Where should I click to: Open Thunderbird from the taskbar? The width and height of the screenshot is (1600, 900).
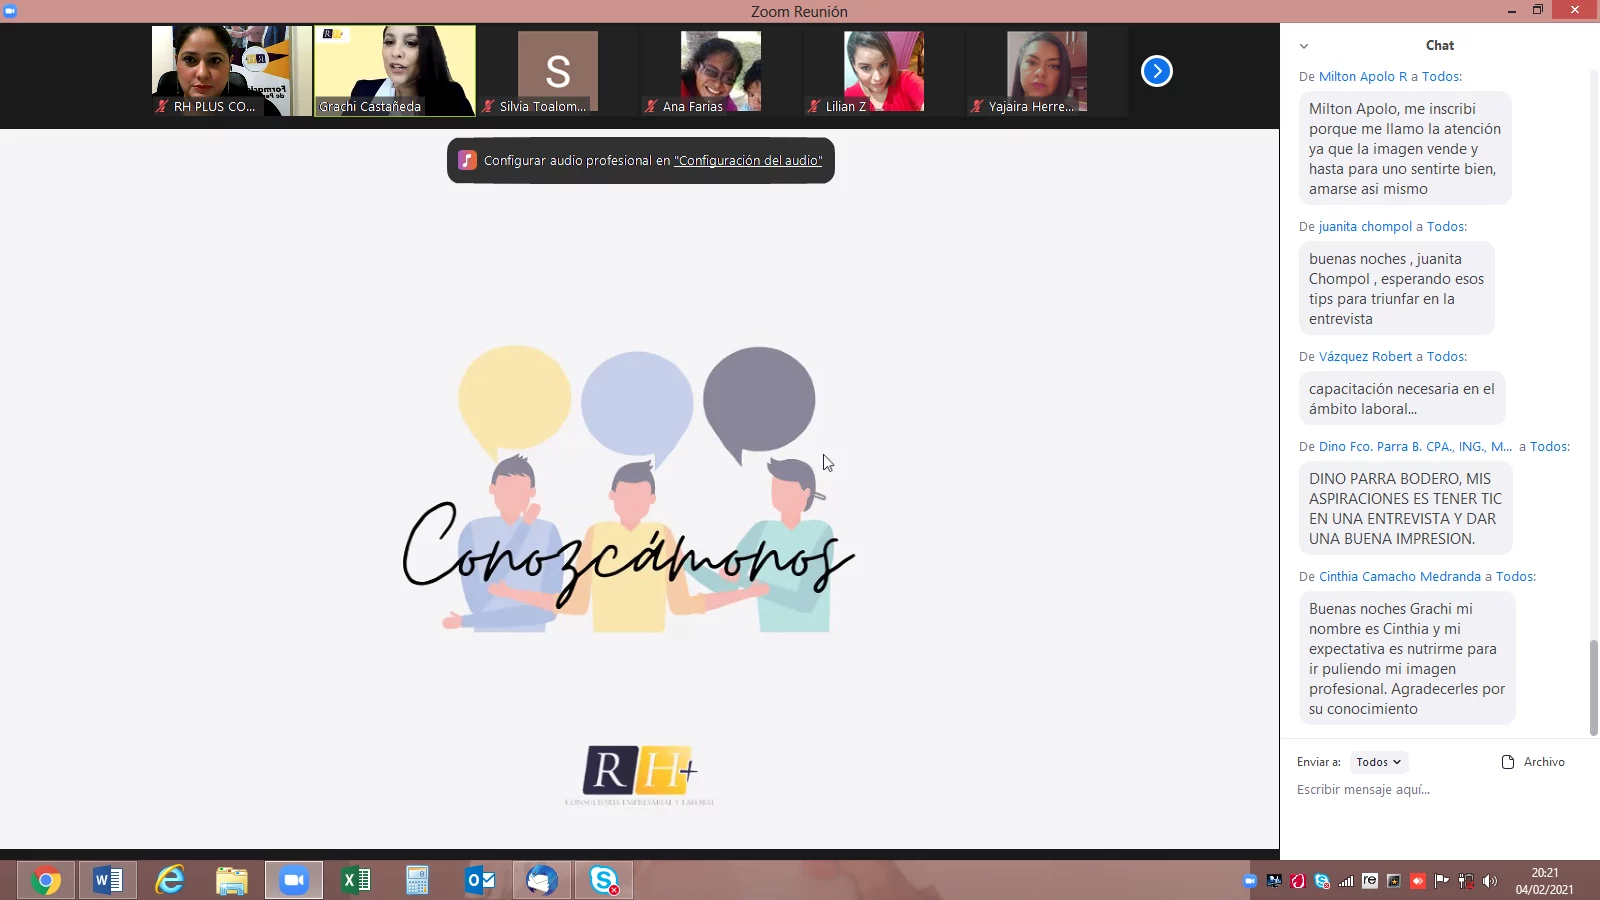(541, 880)
